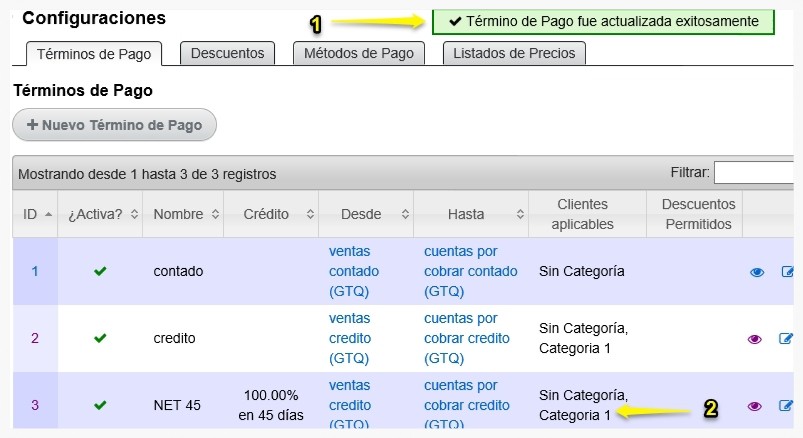Screen dimensions: 803x438
Task: Open ventas contado (GTQ) account link
Action: (x=354, y=271)
